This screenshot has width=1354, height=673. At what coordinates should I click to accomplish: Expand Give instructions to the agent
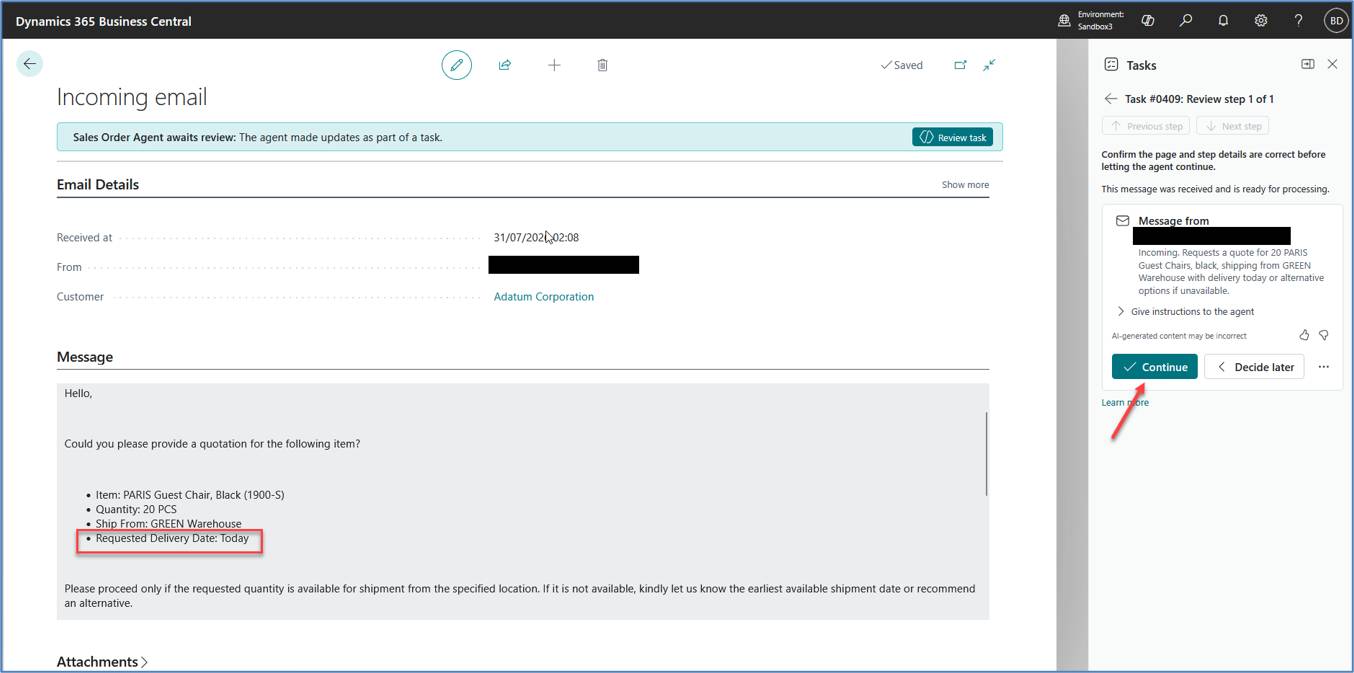pos(1184,312)
